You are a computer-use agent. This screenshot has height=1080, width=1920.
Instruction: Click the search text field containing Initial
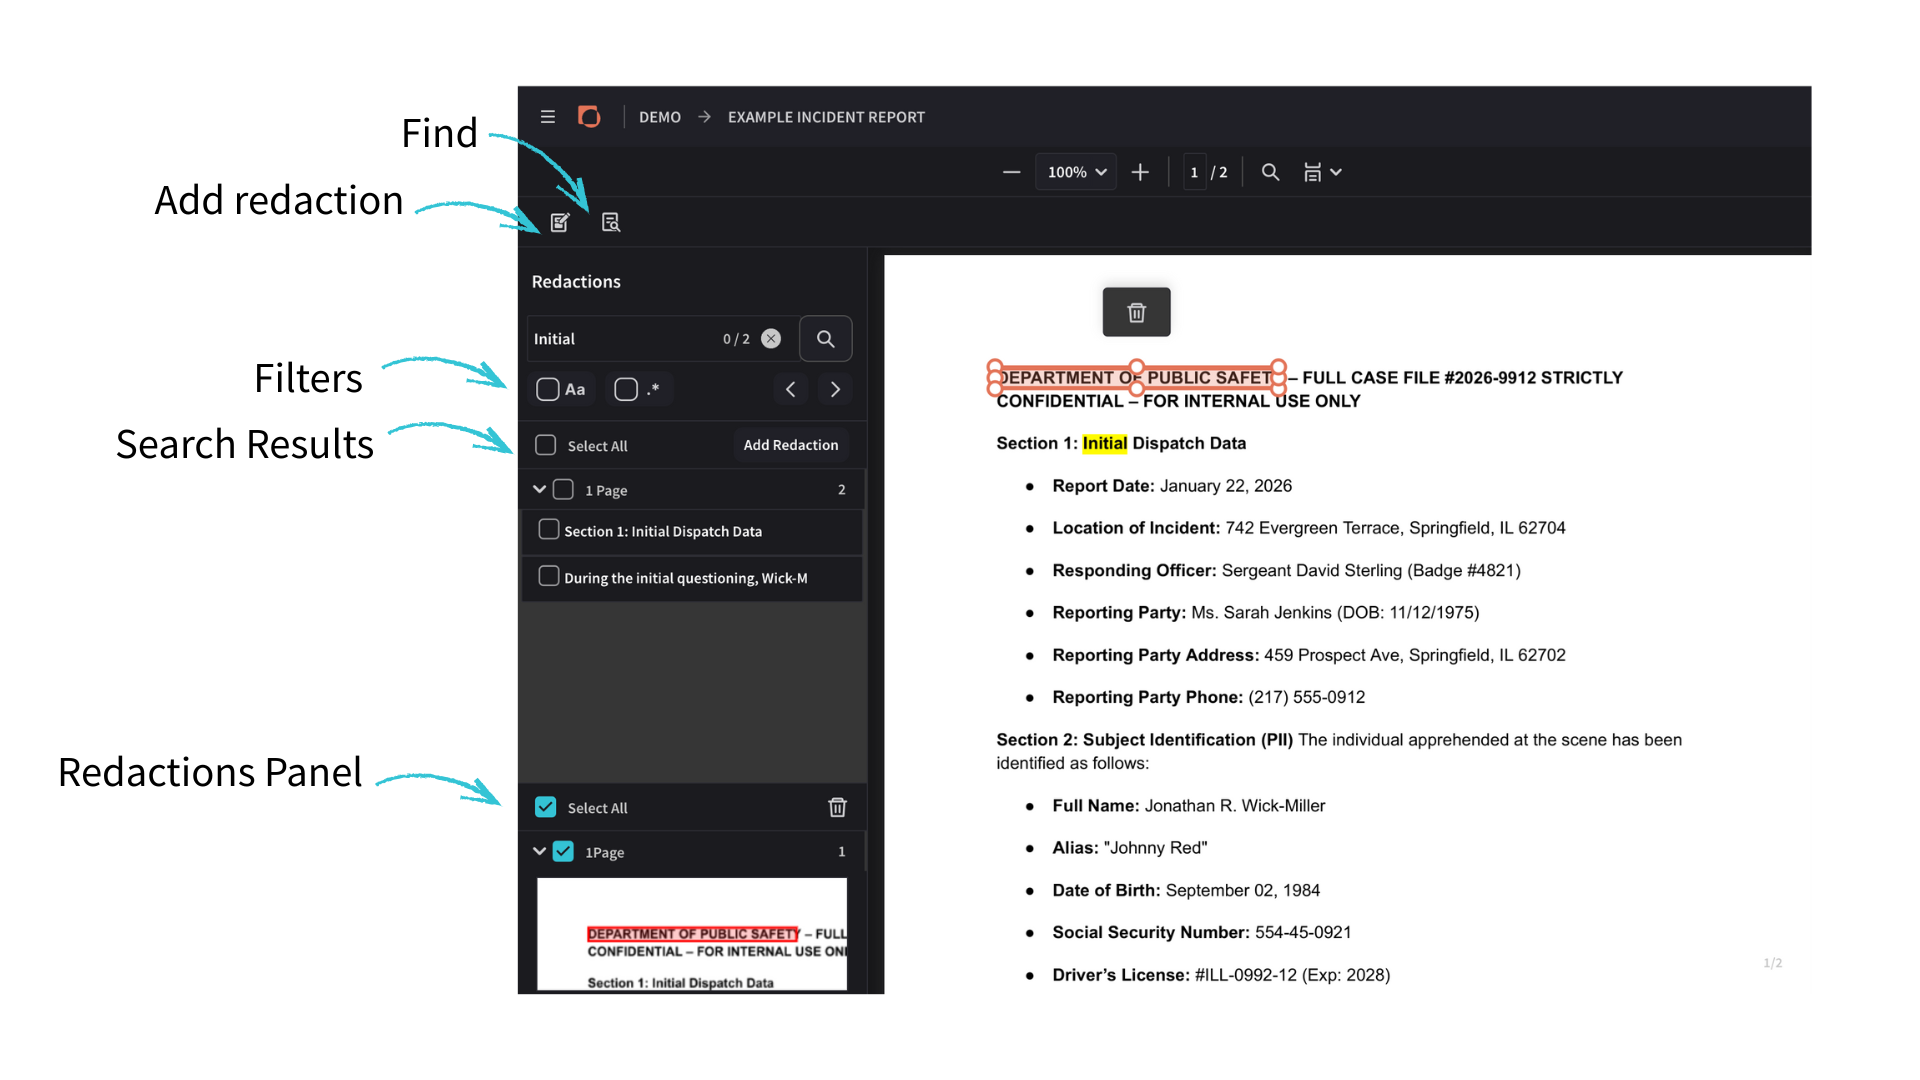(x=620, y=339)
